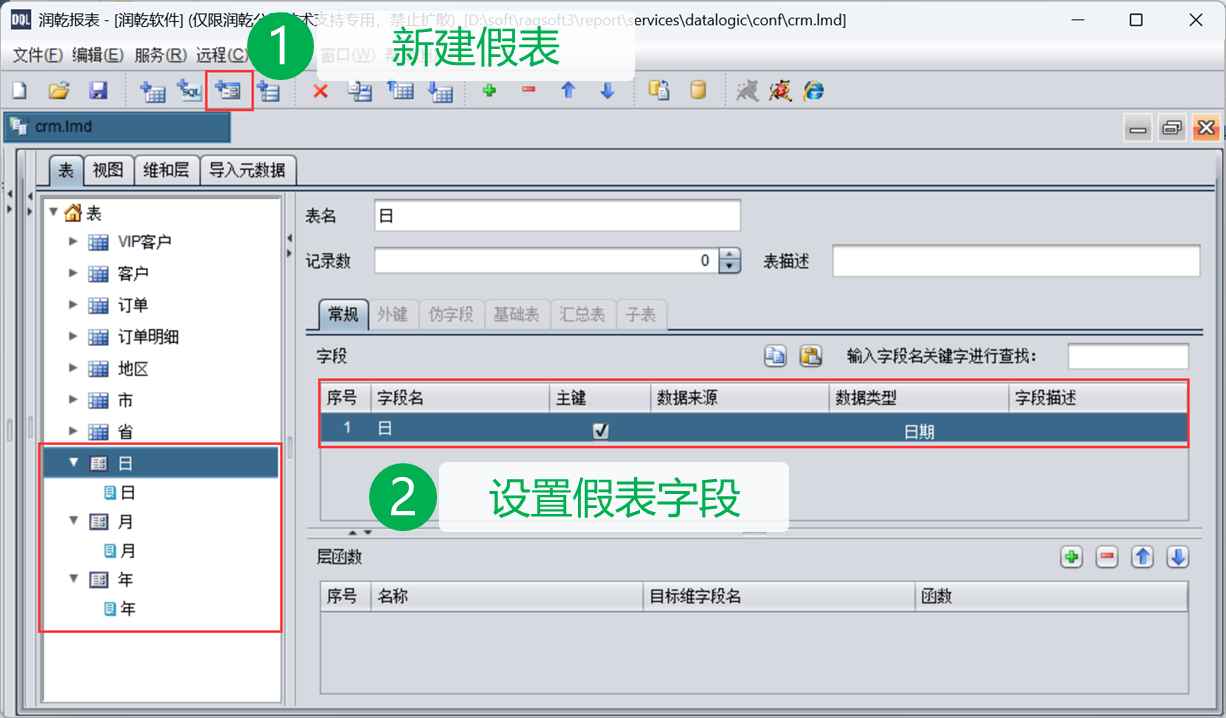Expand the VIP客户 table node
The image size is (1226, 718).
point(73,241)
